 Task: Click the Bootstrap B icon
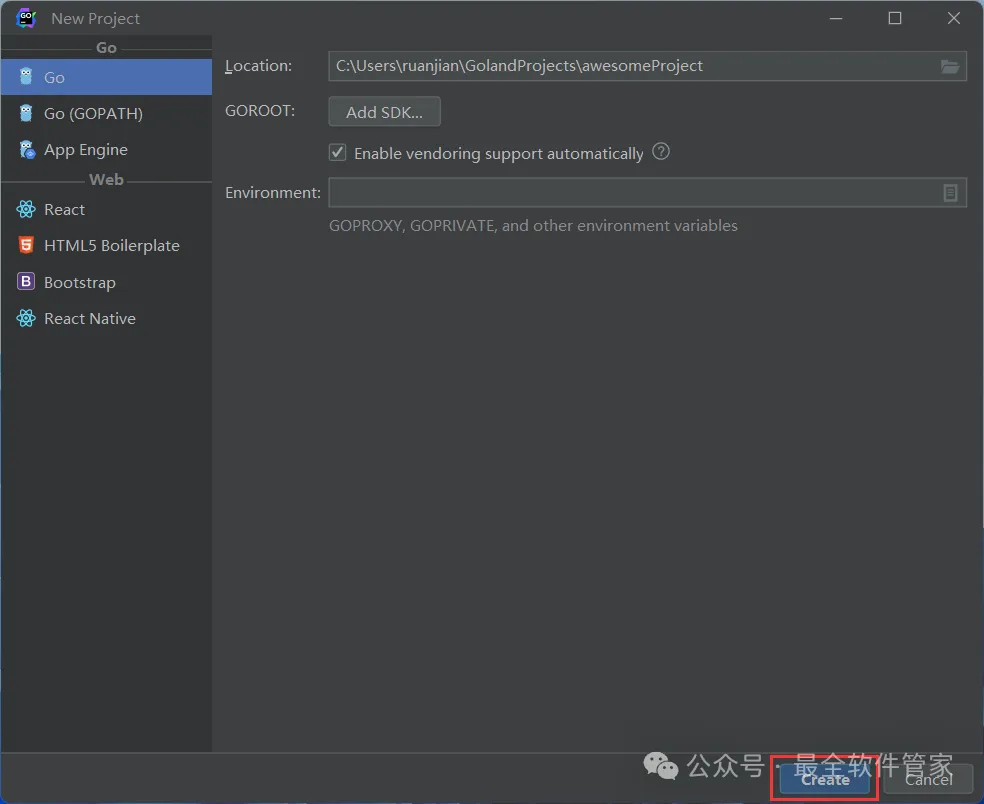pyautogui.click(x=26, y=281)
